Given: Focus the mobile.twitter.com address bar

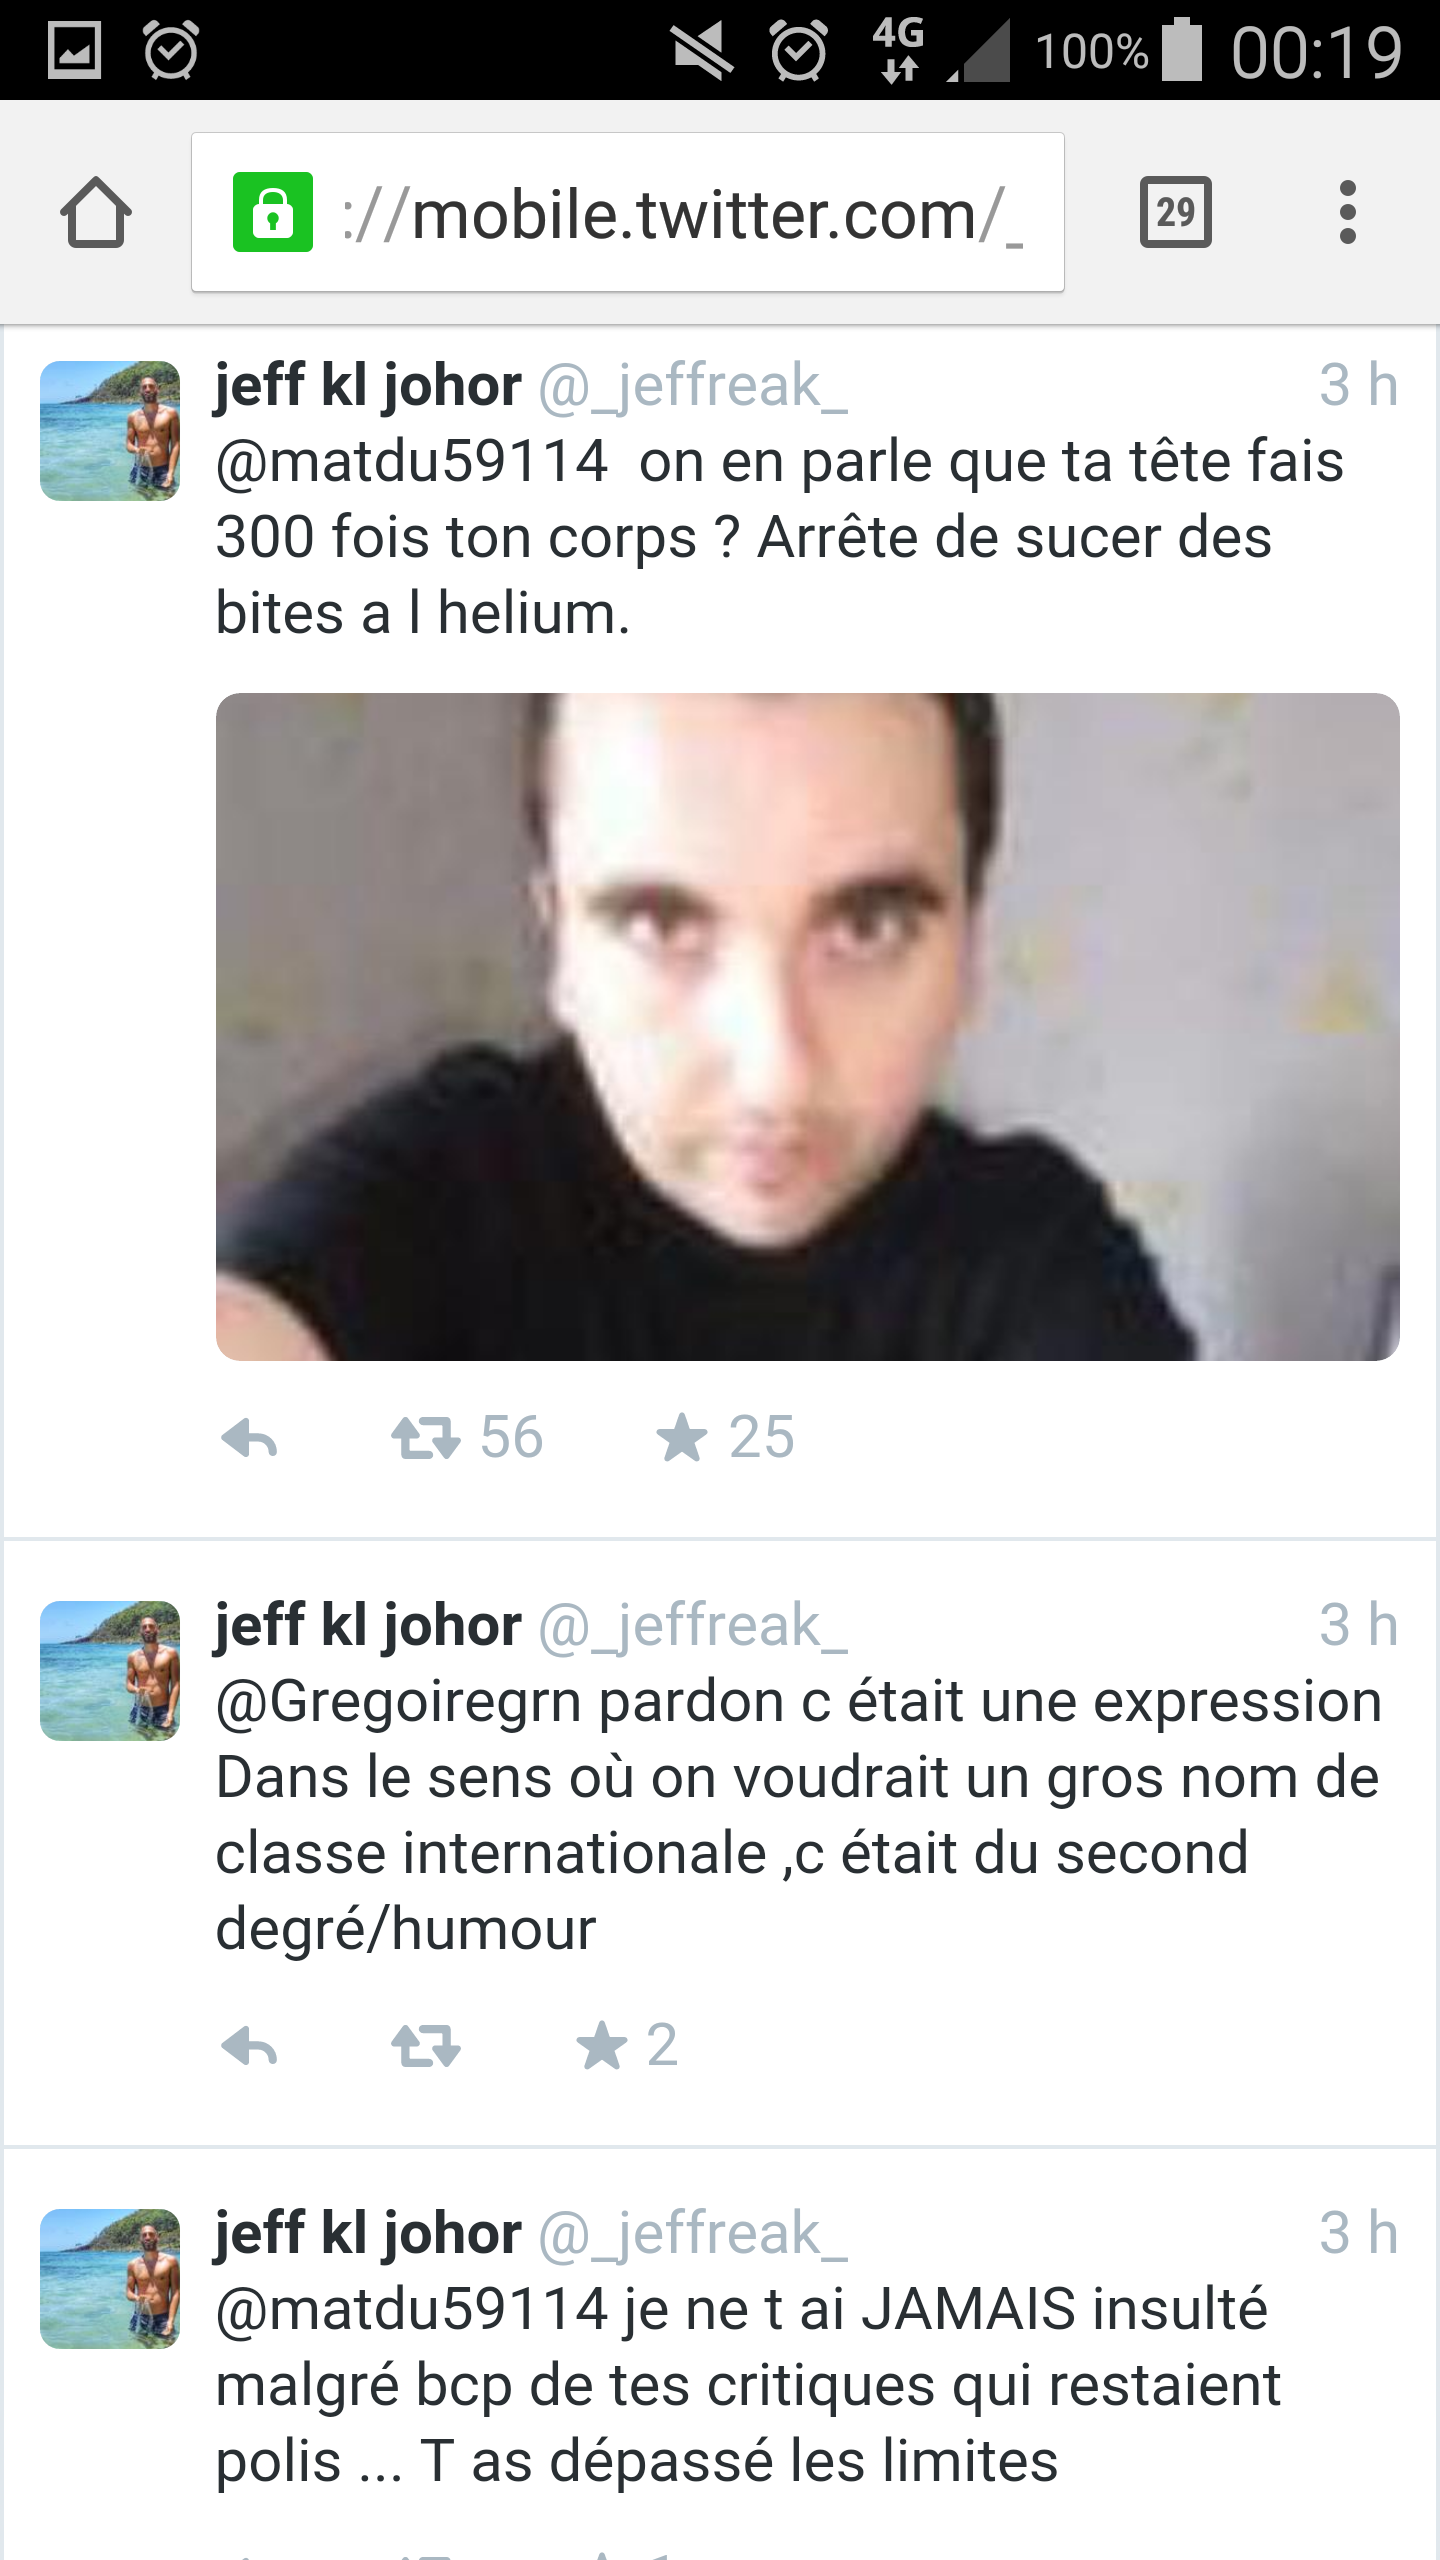Looking at the screenshot, I should (628, 212).
